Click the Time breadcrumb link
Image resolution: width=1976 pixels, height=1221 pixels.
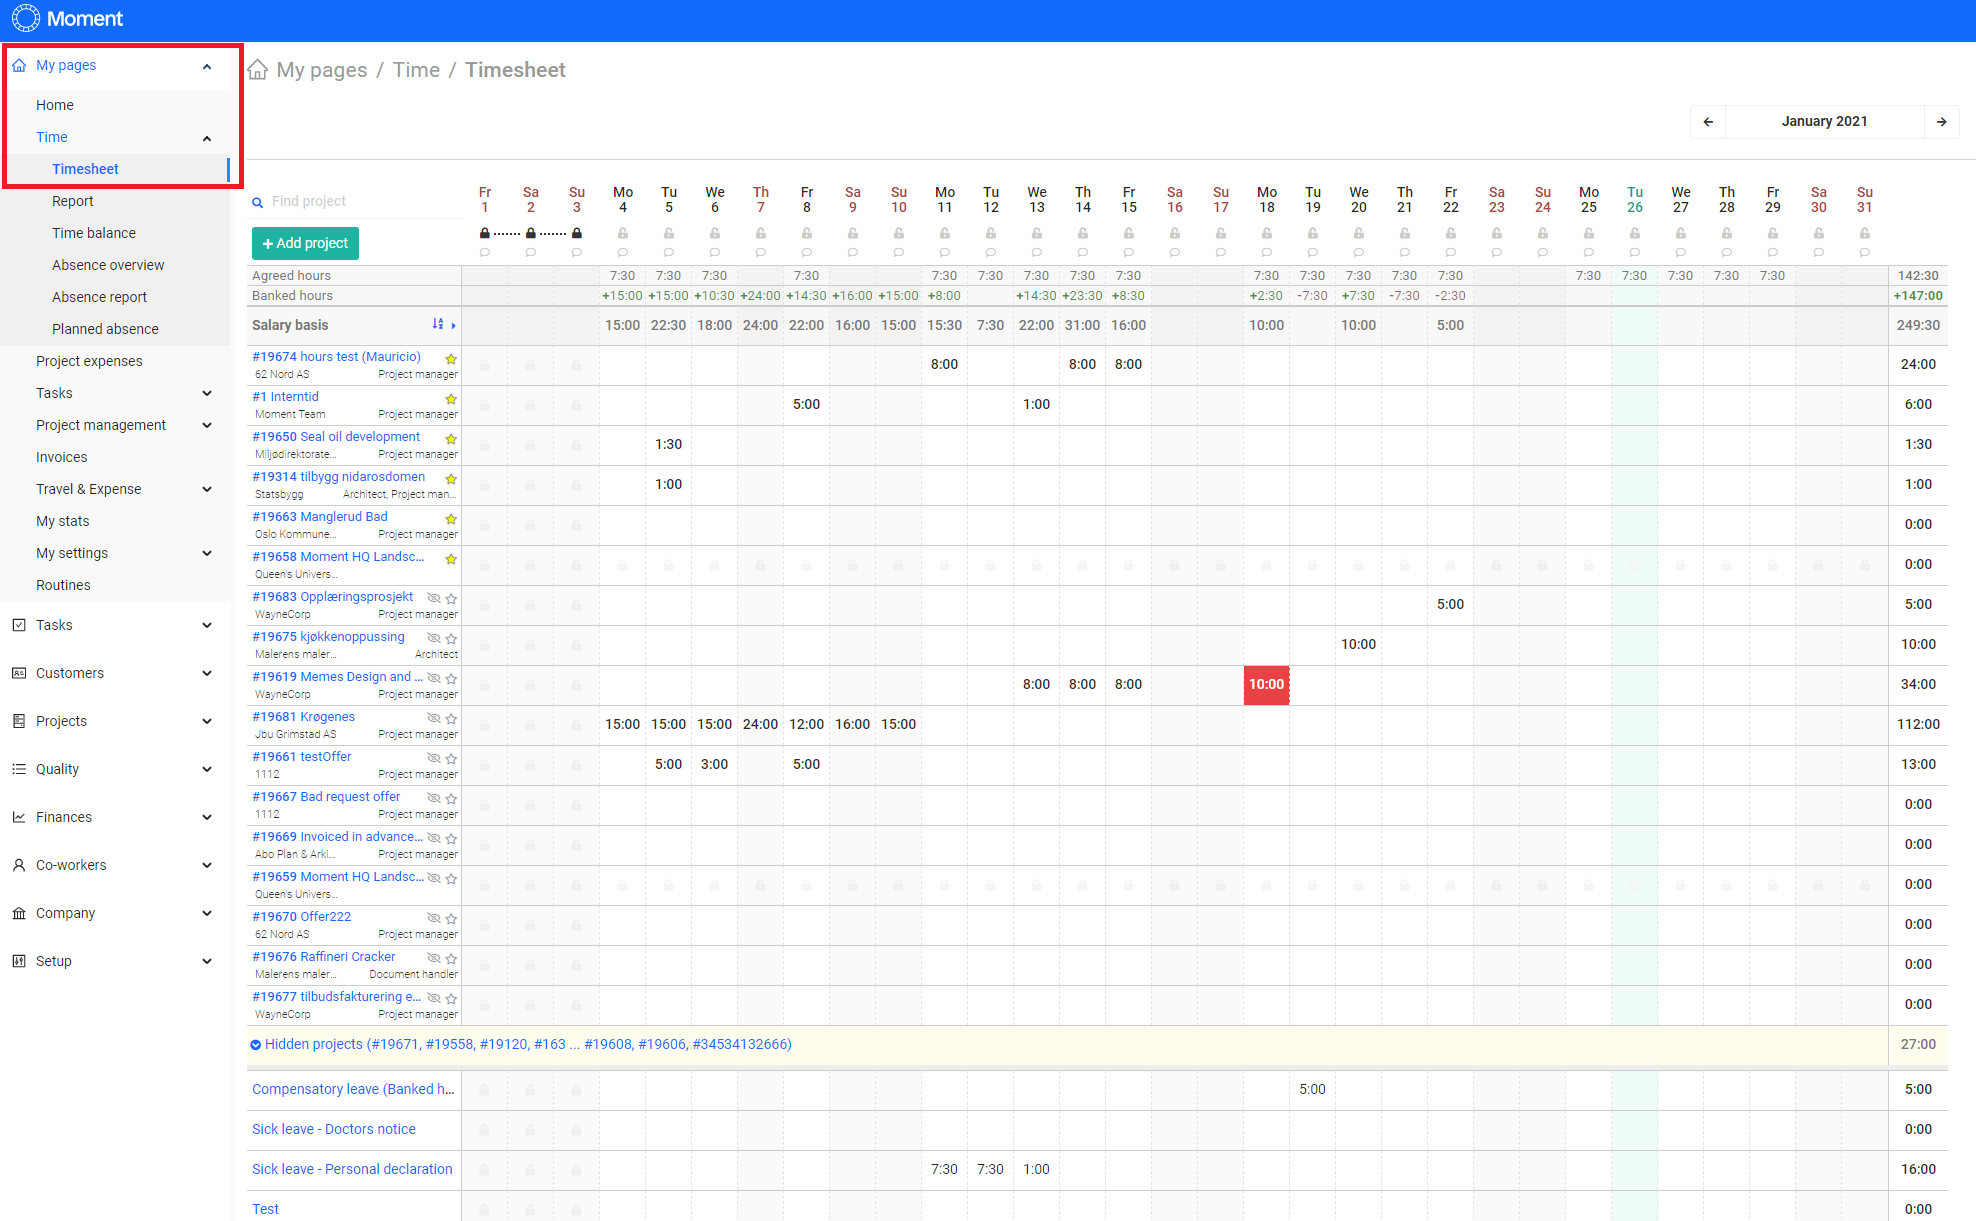(416, 70)
